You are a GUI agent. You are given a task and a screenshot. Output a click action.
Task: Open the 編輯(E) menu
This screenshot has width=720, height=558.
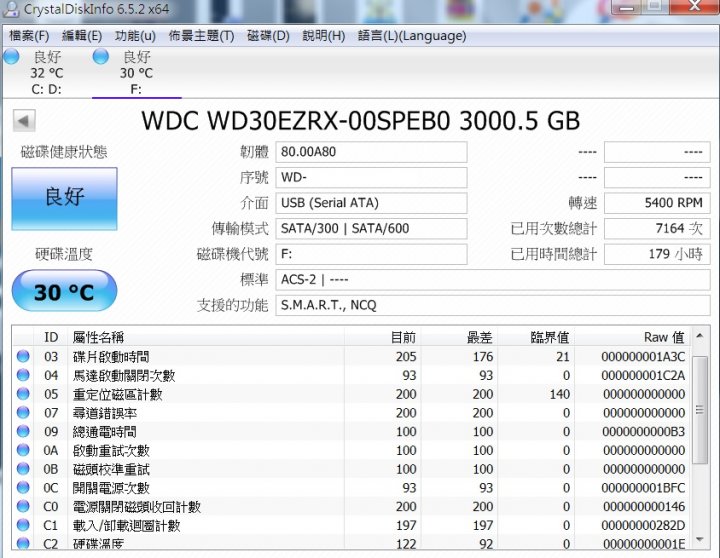point(82,36)
